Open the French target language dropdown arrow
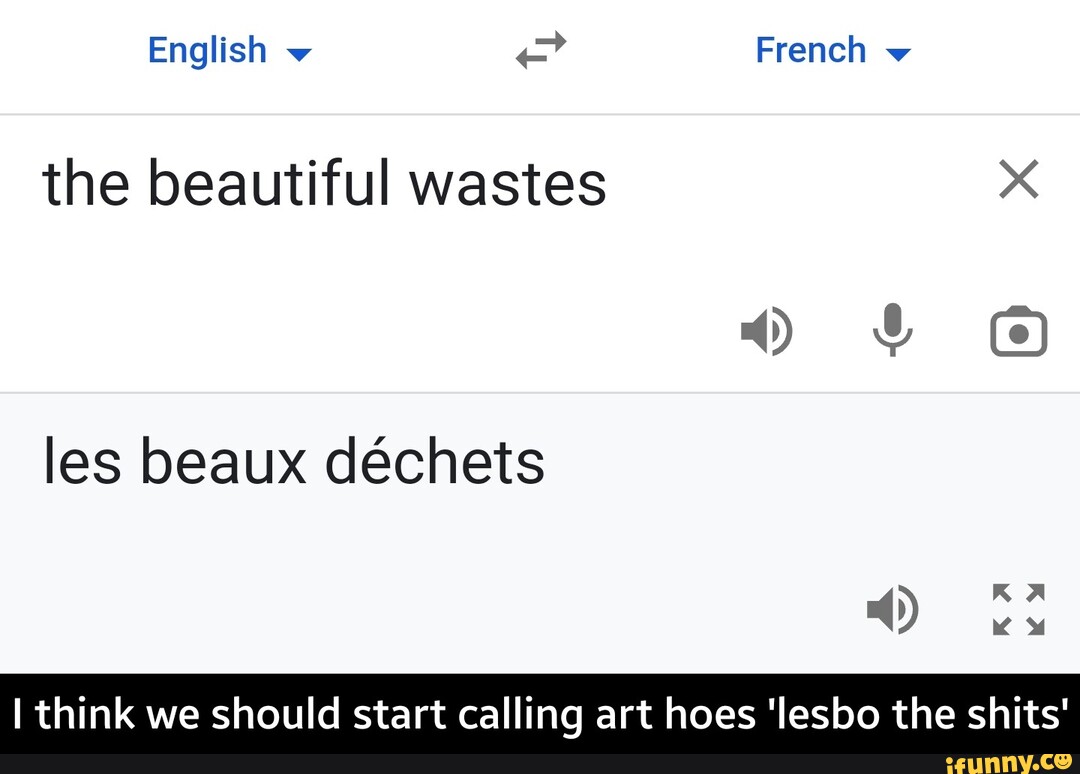1080x774 pixels. [899, 55]
